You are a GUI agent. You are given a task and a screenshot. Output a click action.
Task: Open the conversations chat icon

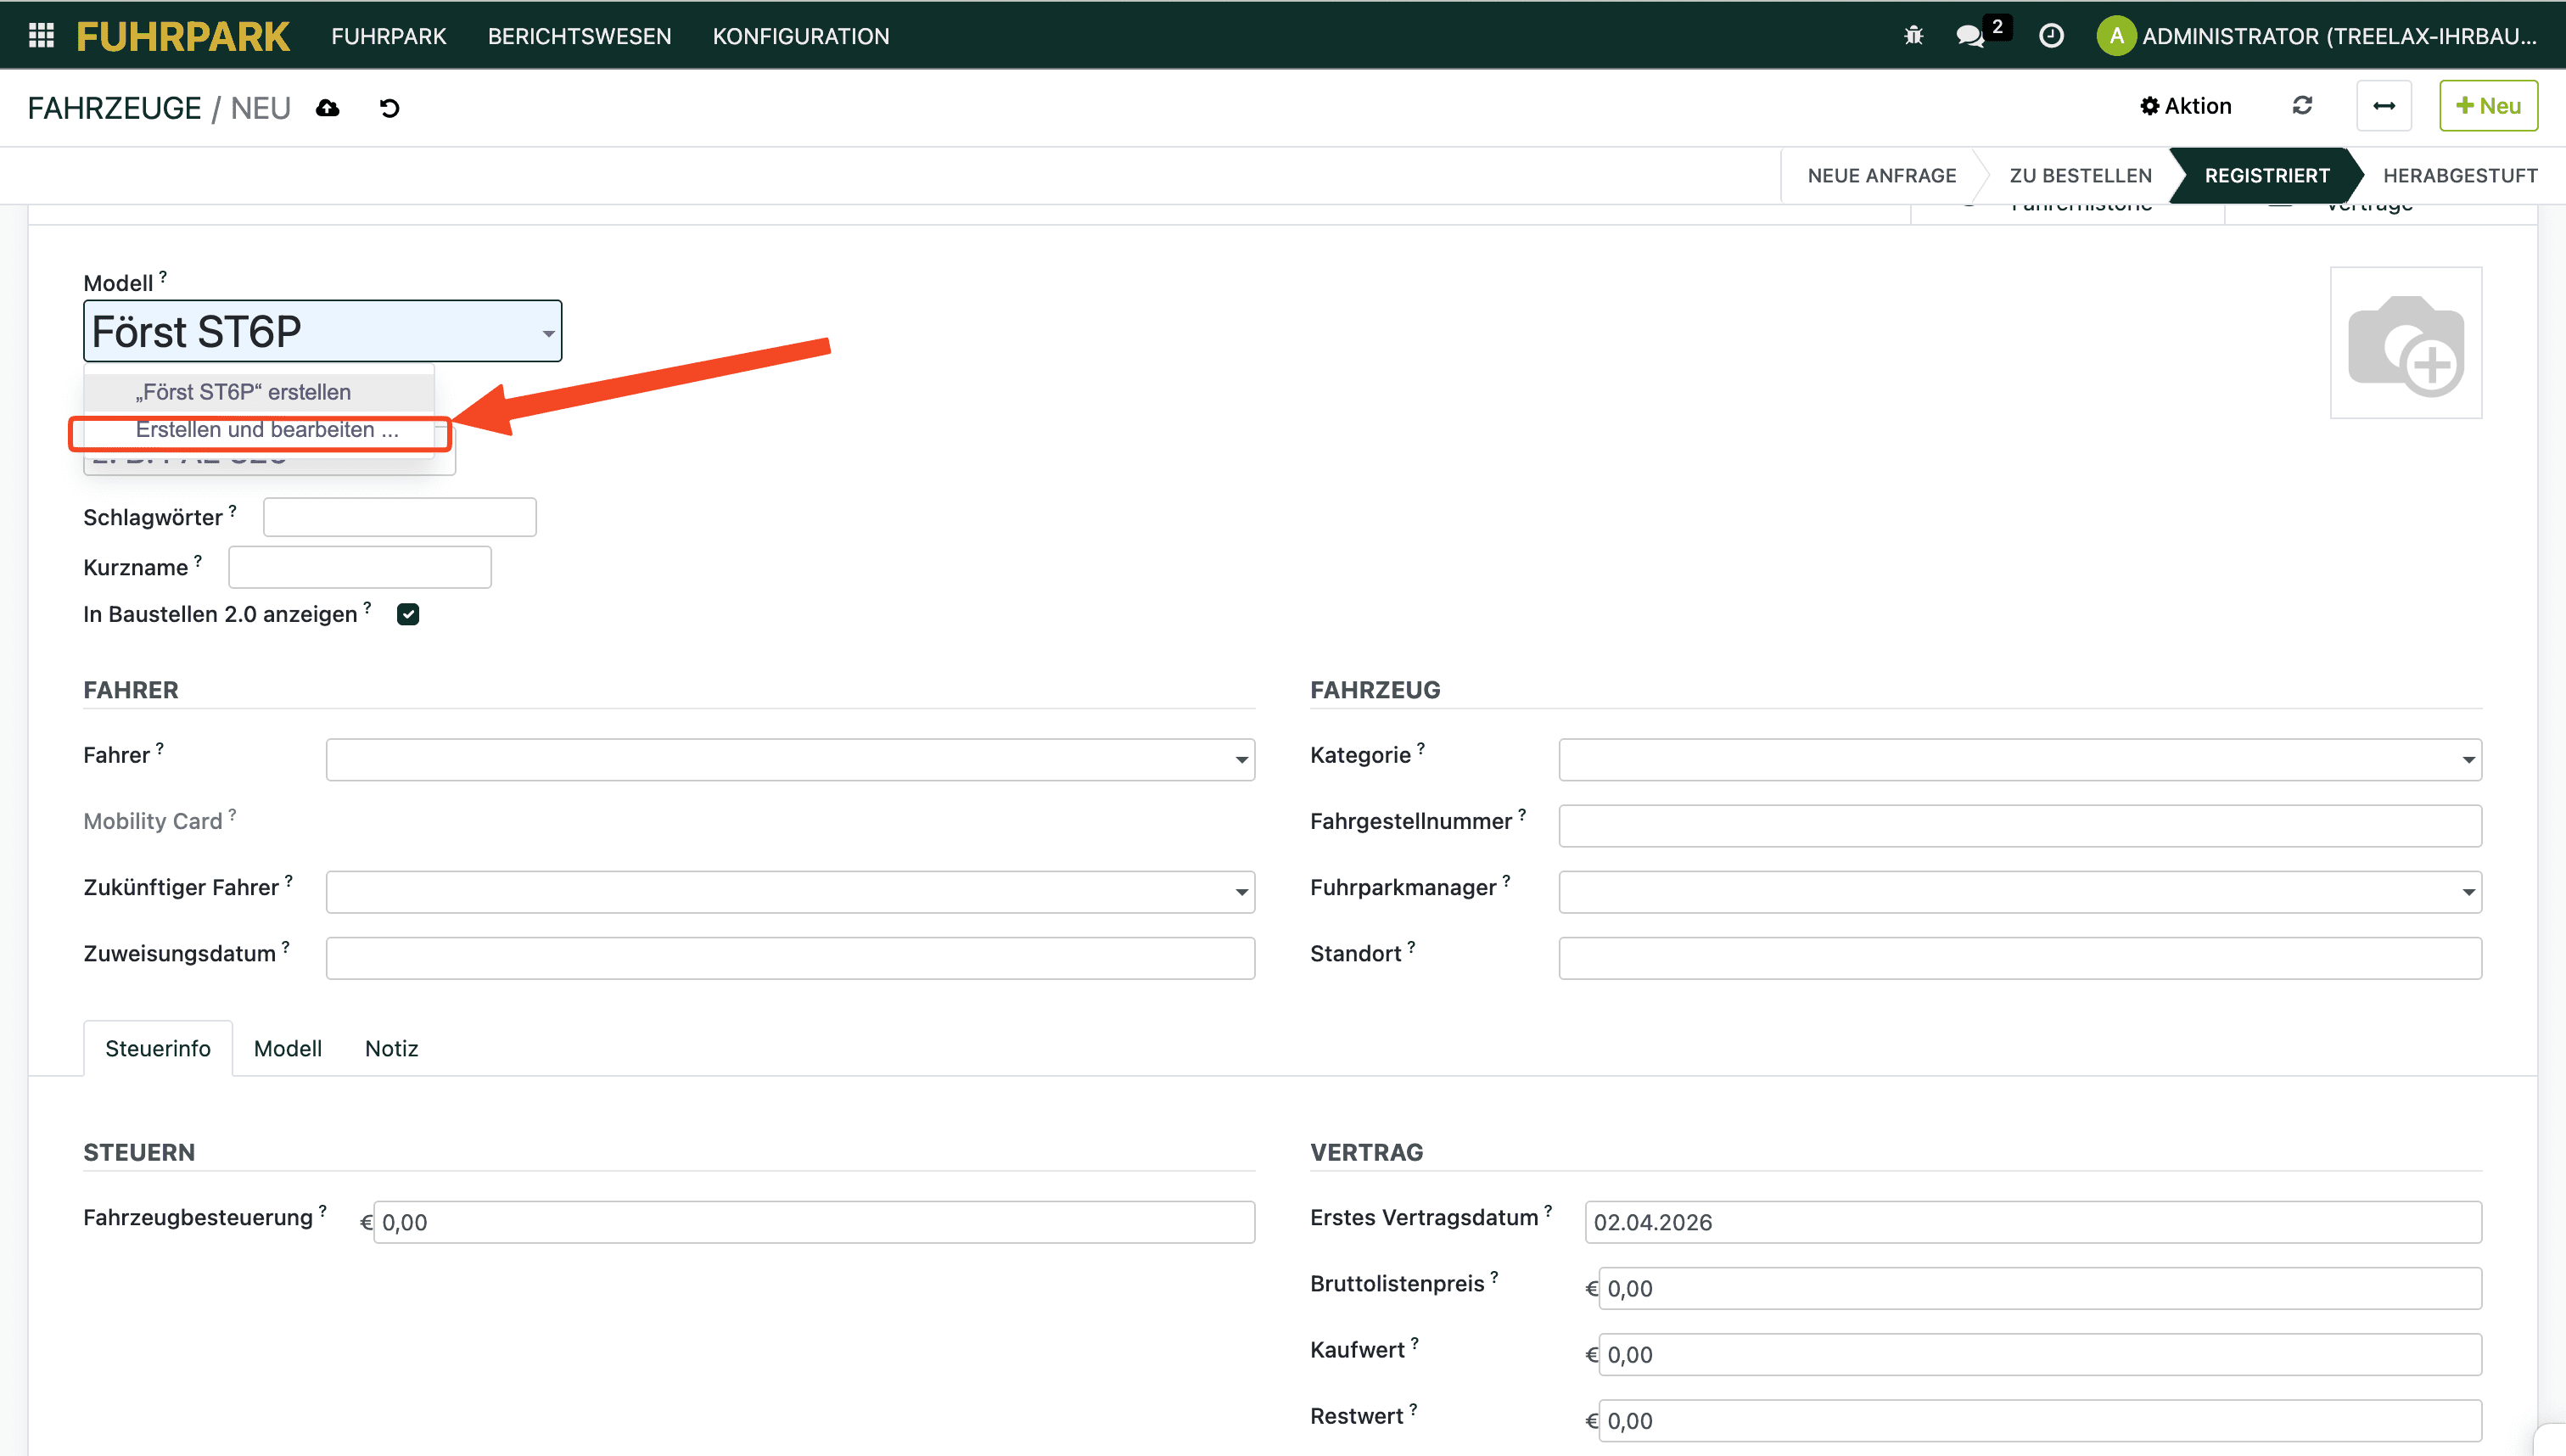[x=1969, y=36]
